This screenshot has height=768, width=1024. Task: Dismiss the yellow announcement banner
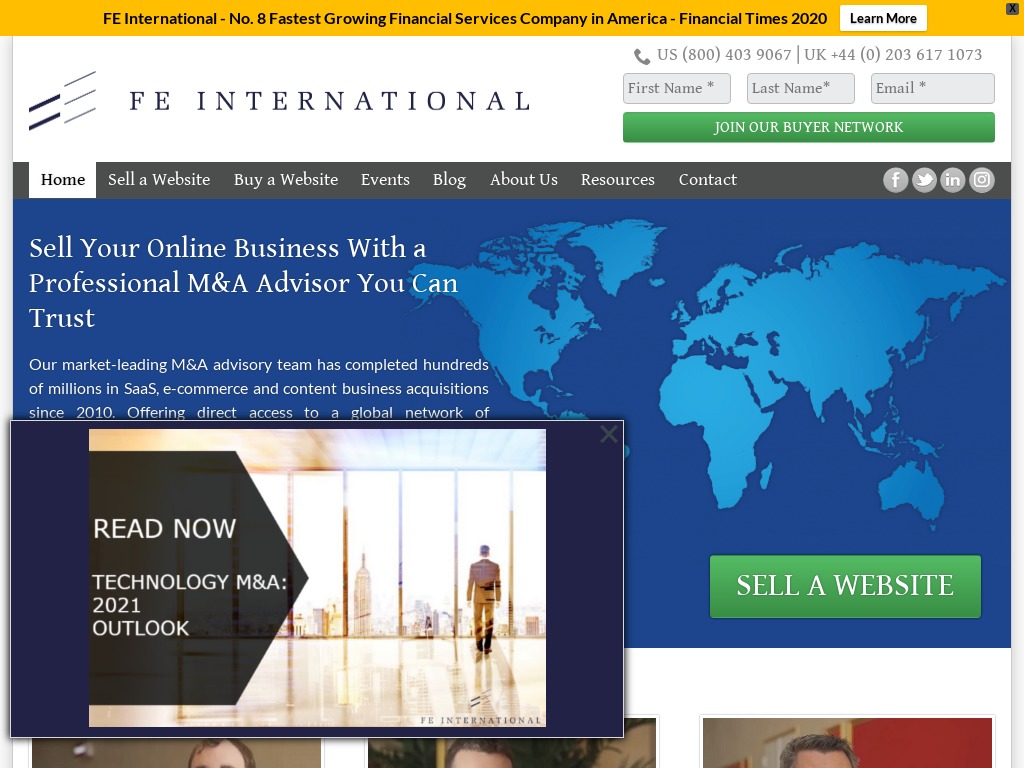pyautogui.click(x=1012, y=8)
